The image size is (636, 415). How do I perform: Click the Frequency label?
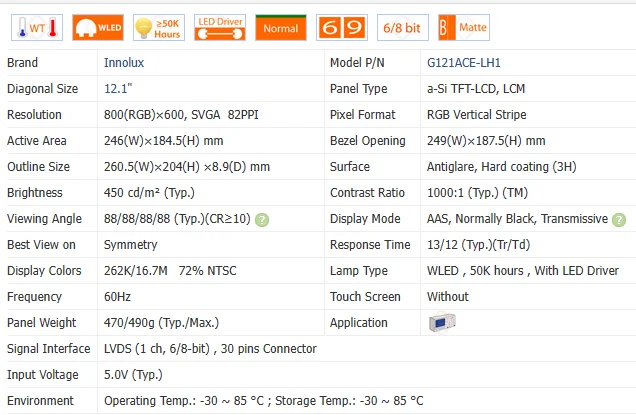tap(34, 297)
